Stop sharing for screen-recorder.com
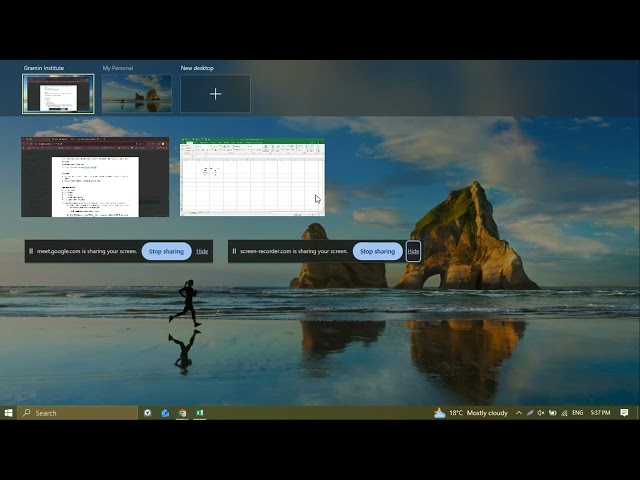640x480 pixels. click(378, 251)
